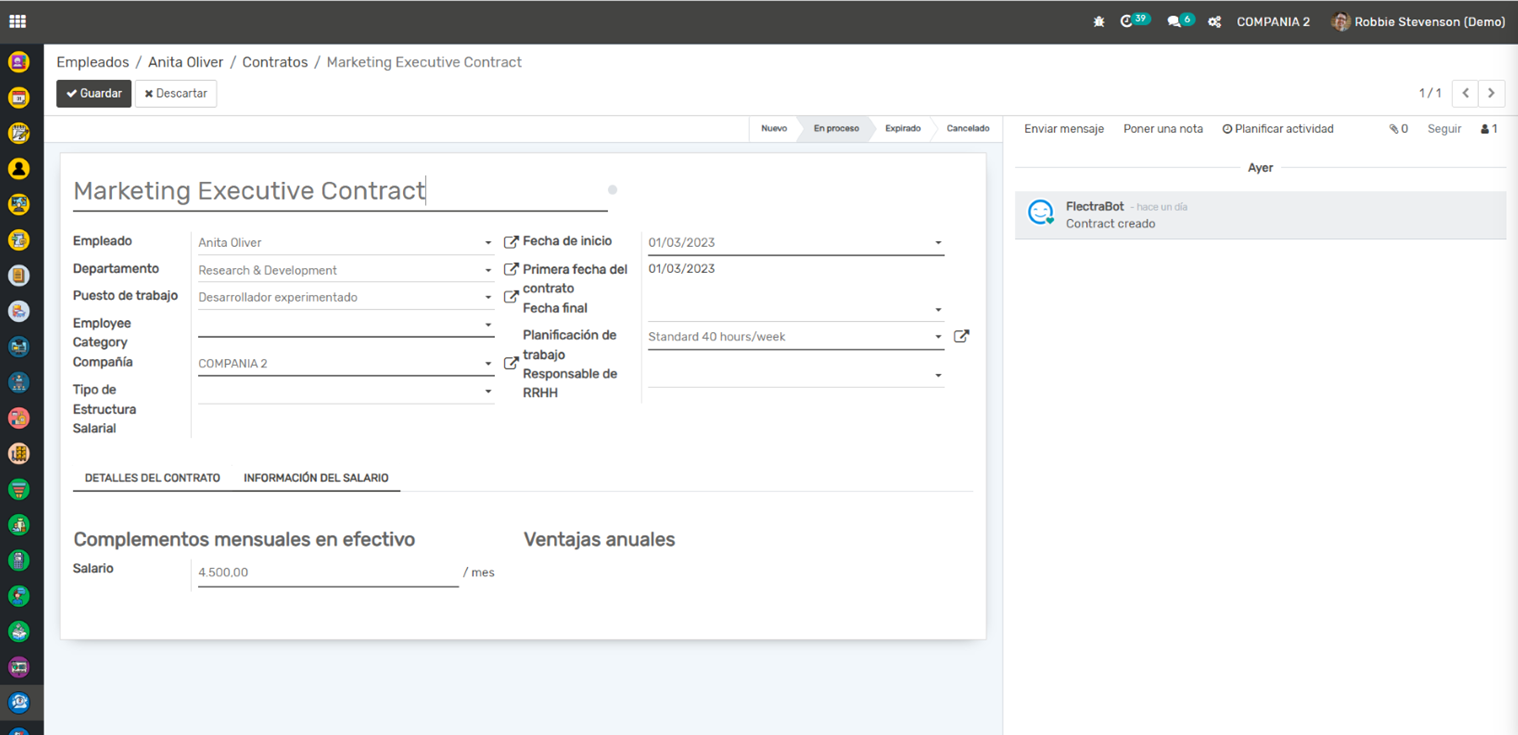Open the Responsable de RRHH dropdown
This screenshot has height=735, width=1518.
pyautogui.click(x=938, y=376)
